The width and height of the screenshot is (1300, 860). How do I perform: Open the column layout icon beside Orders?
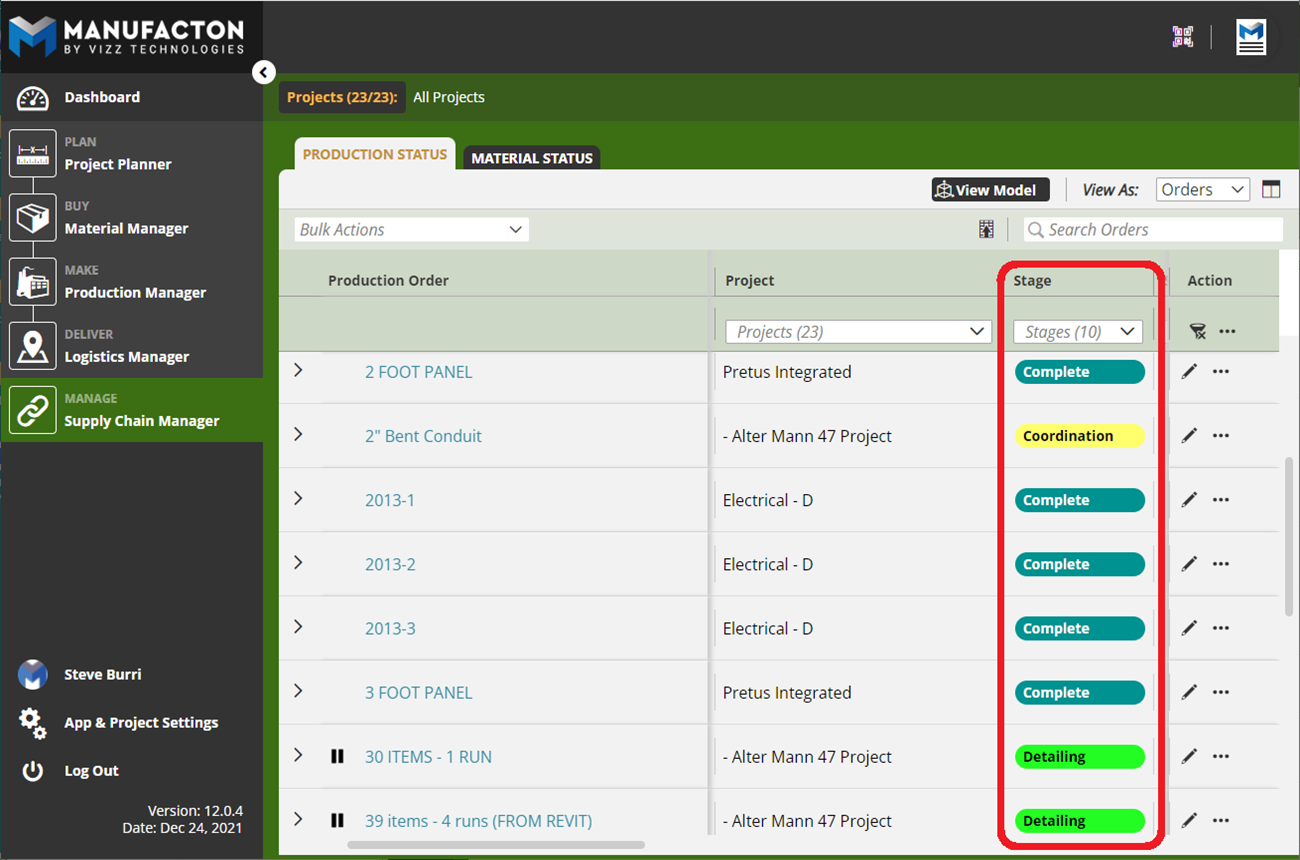pos(1271,190)
